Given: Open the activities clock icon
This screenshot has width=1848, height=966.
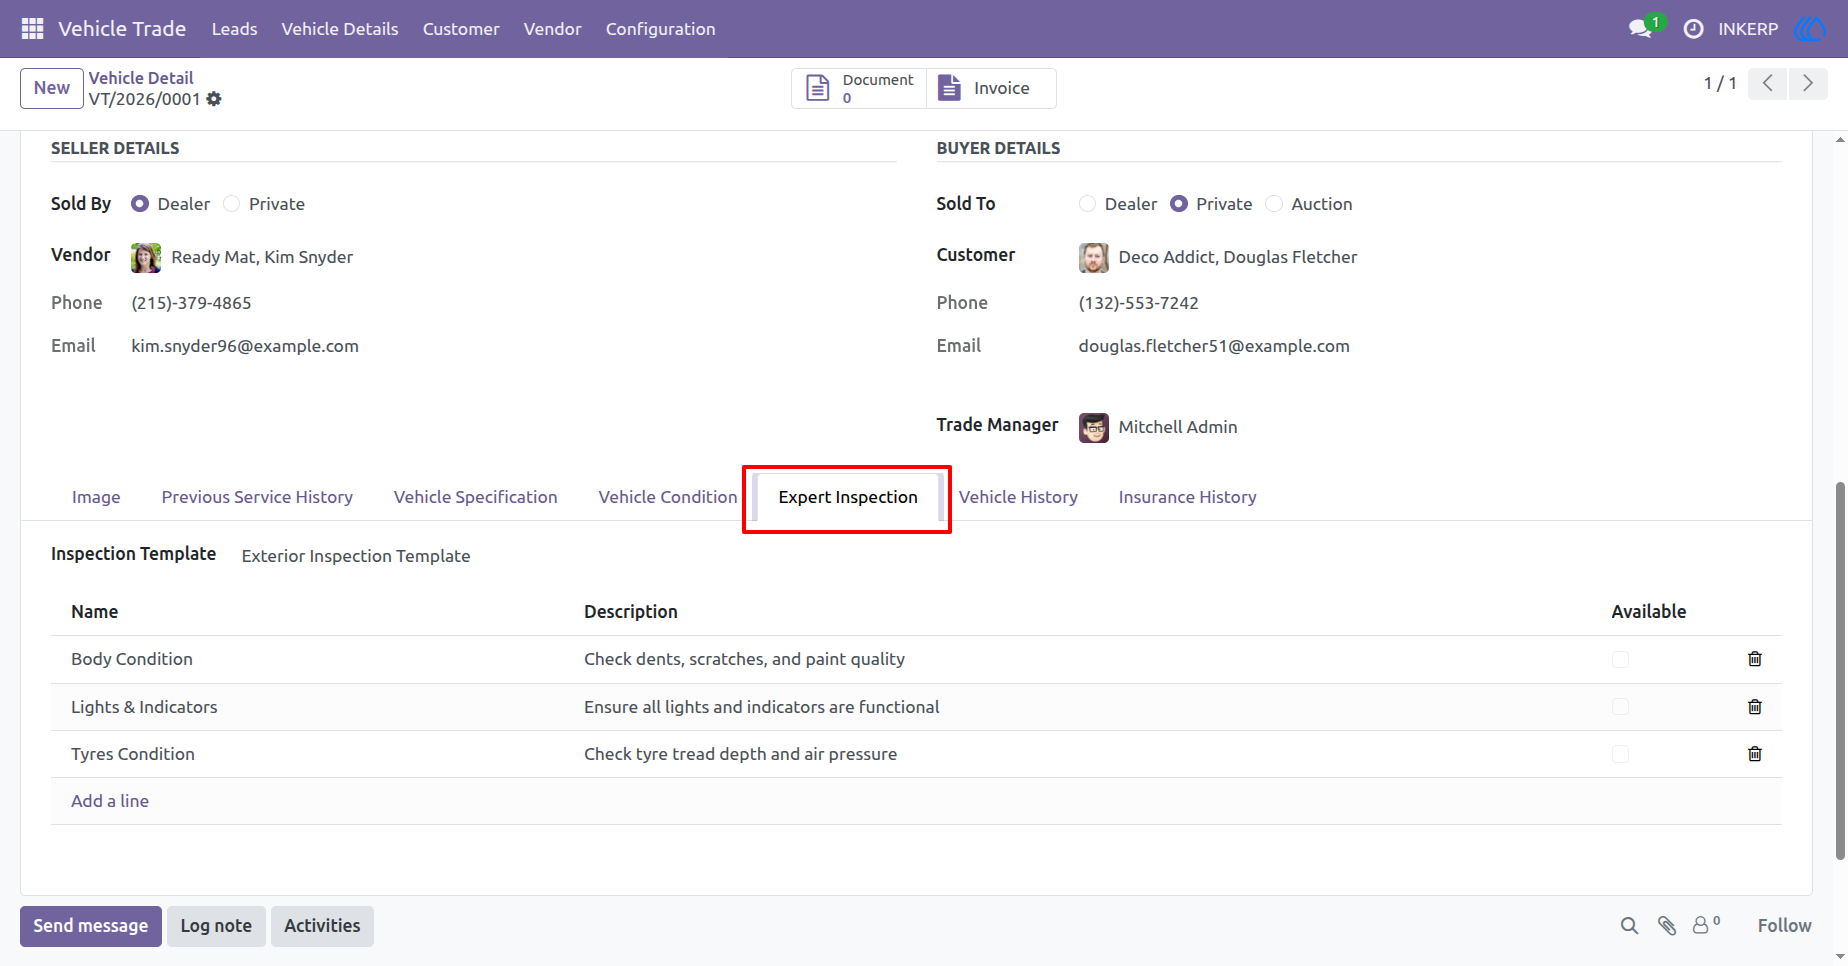Looking at the screenshot, I should pyautogui.click(x=1693, y=29).
